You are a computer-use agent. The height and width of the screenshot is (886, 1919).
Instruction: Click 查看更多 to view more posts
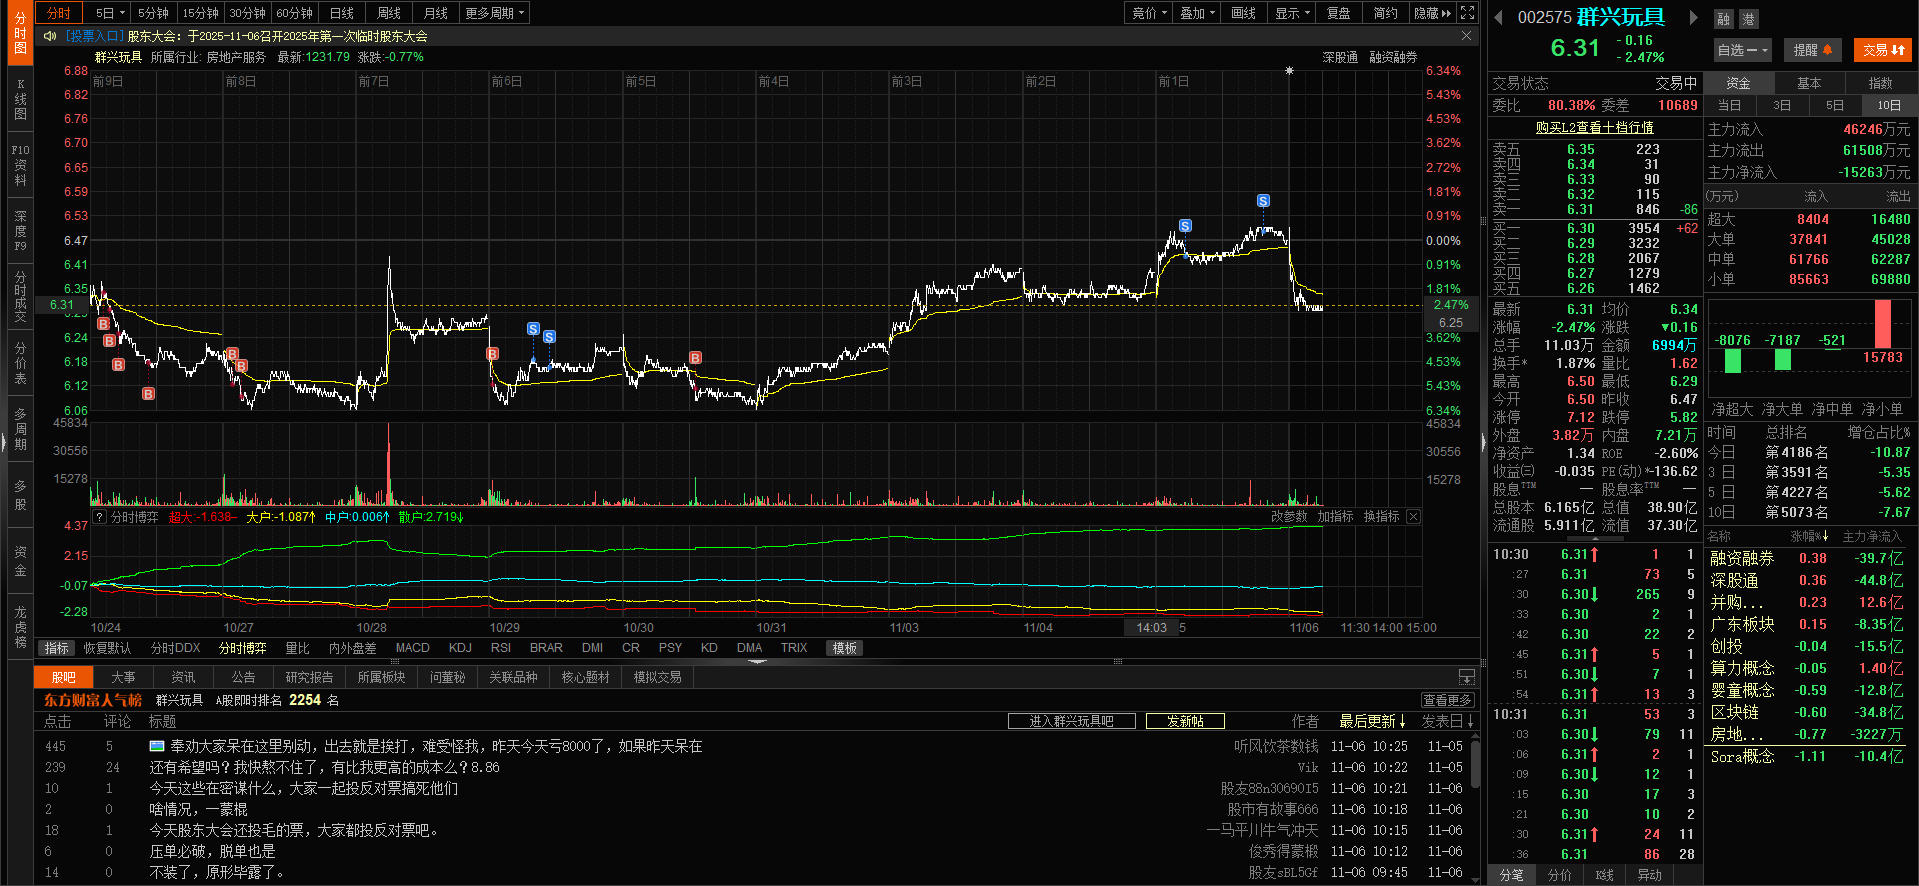tap(1447, 700)
